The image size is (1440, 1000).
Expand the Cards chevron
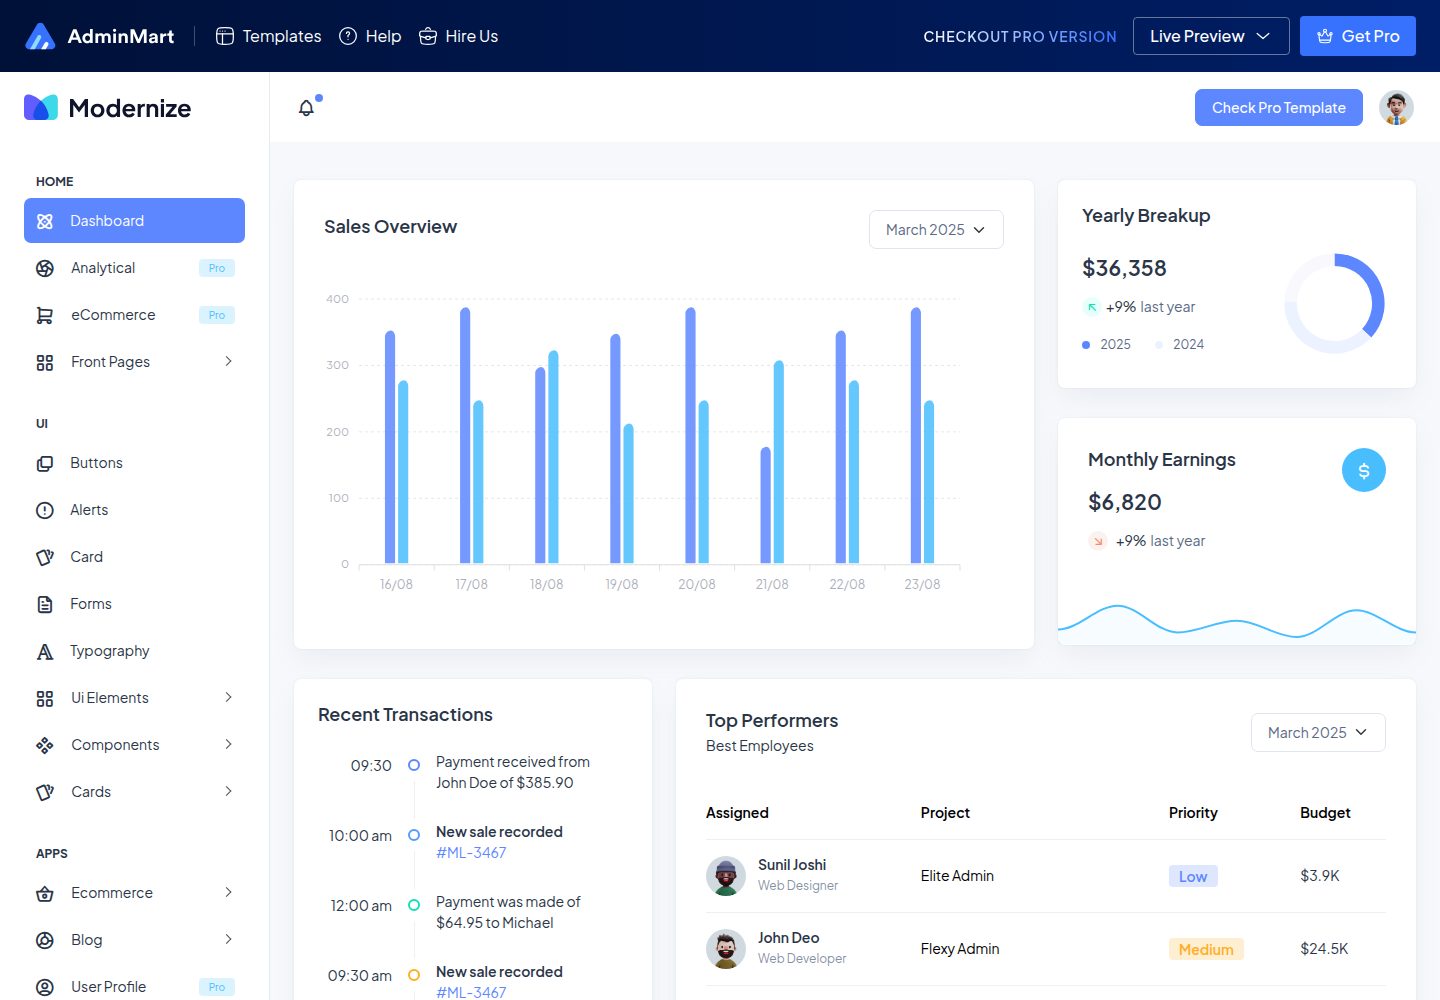tap(228, 791)
